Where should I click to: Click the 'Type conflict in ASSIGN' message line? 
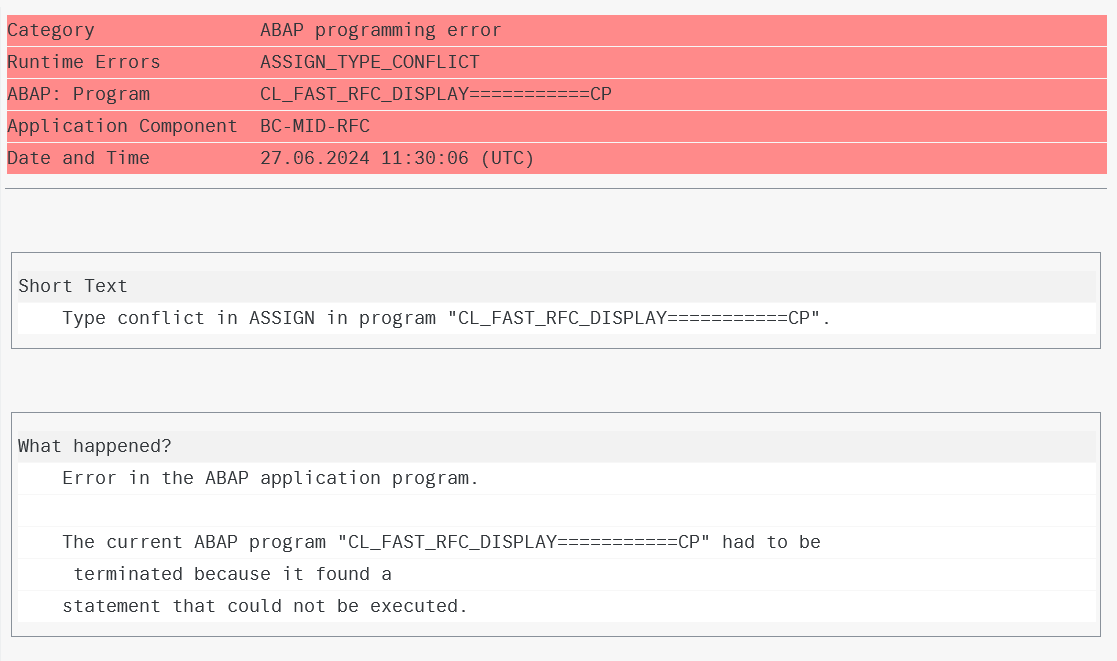(446, 318)
